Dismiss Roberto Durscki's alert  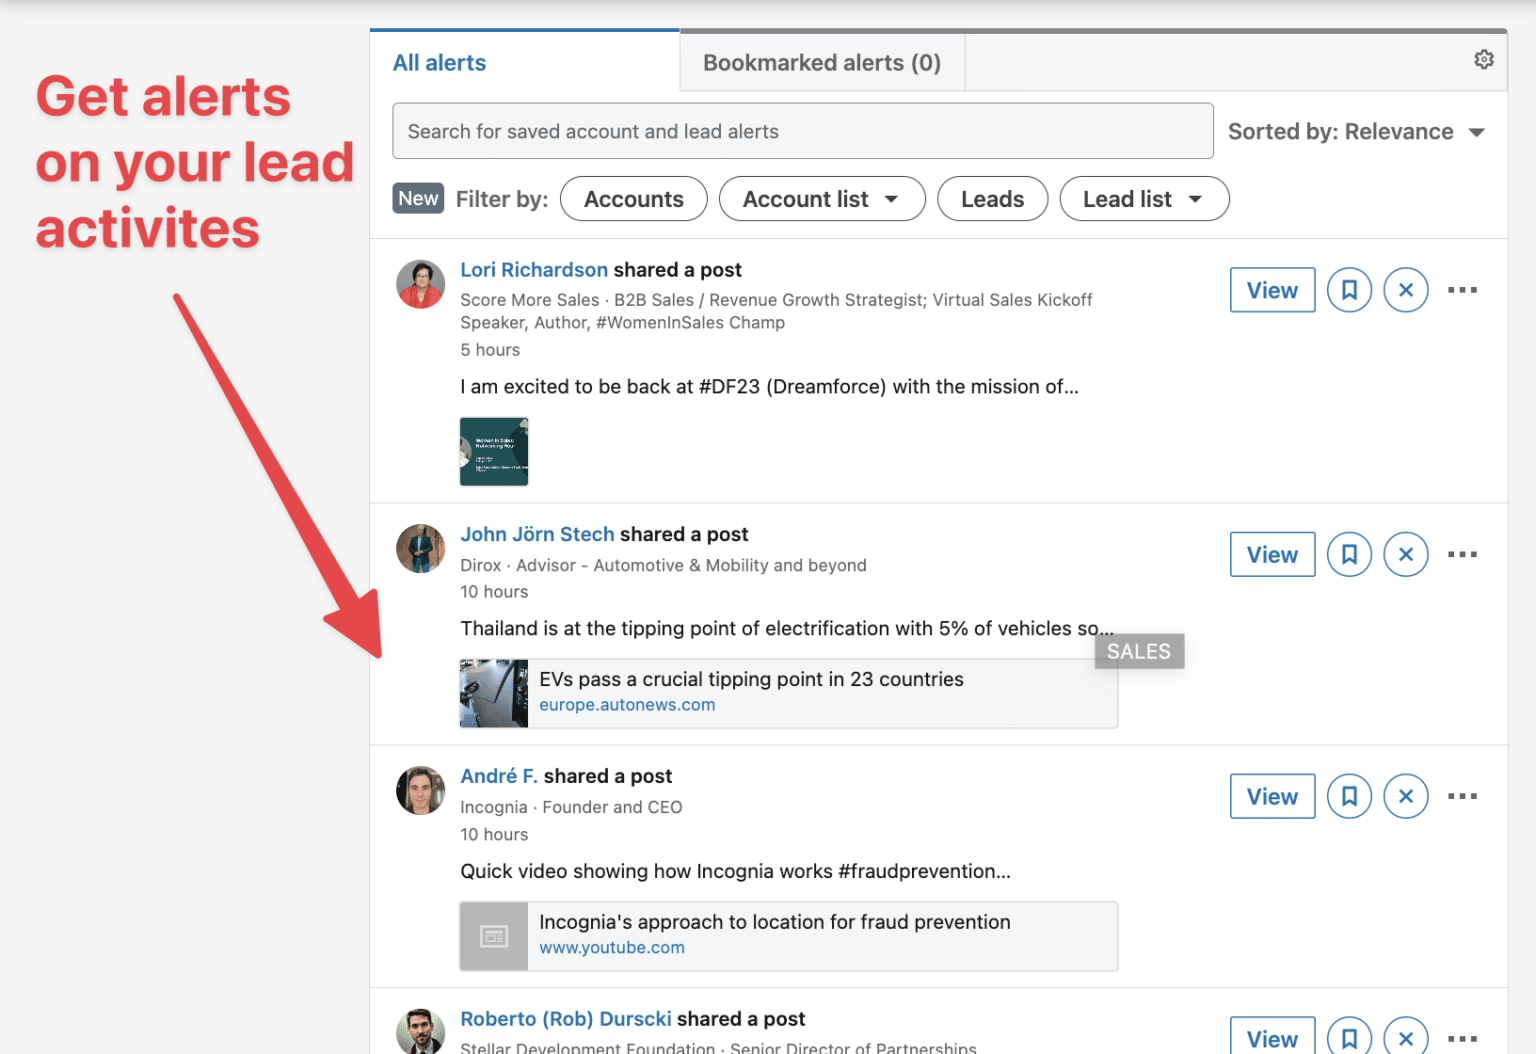tap(1406, 1038)
